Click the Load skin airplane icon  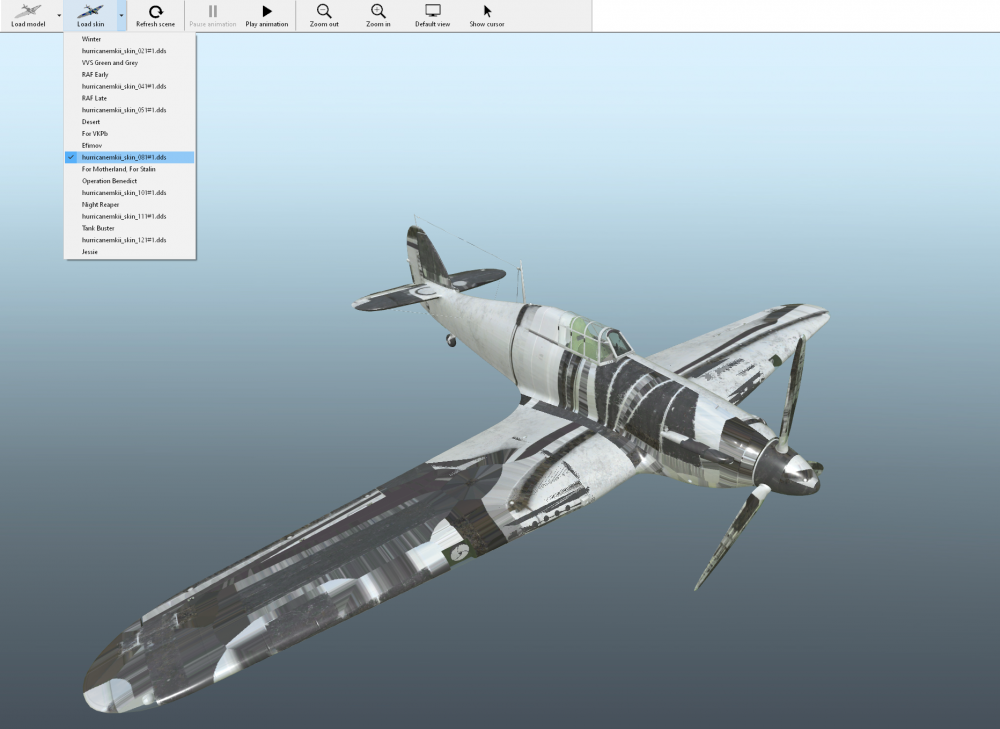pyautogui.click(x=90, y=11)
